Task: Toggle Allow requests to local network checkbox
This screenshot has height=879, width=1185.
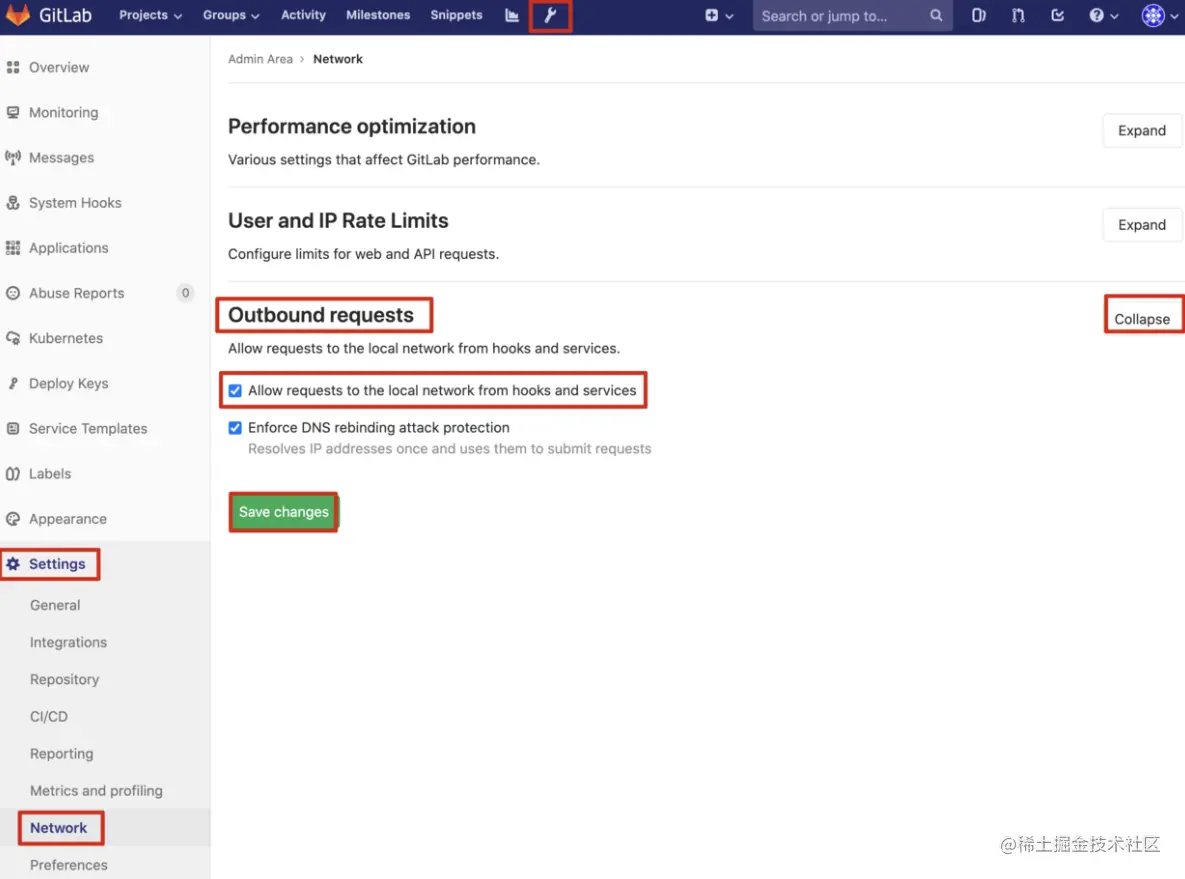Action: point(235,391)
